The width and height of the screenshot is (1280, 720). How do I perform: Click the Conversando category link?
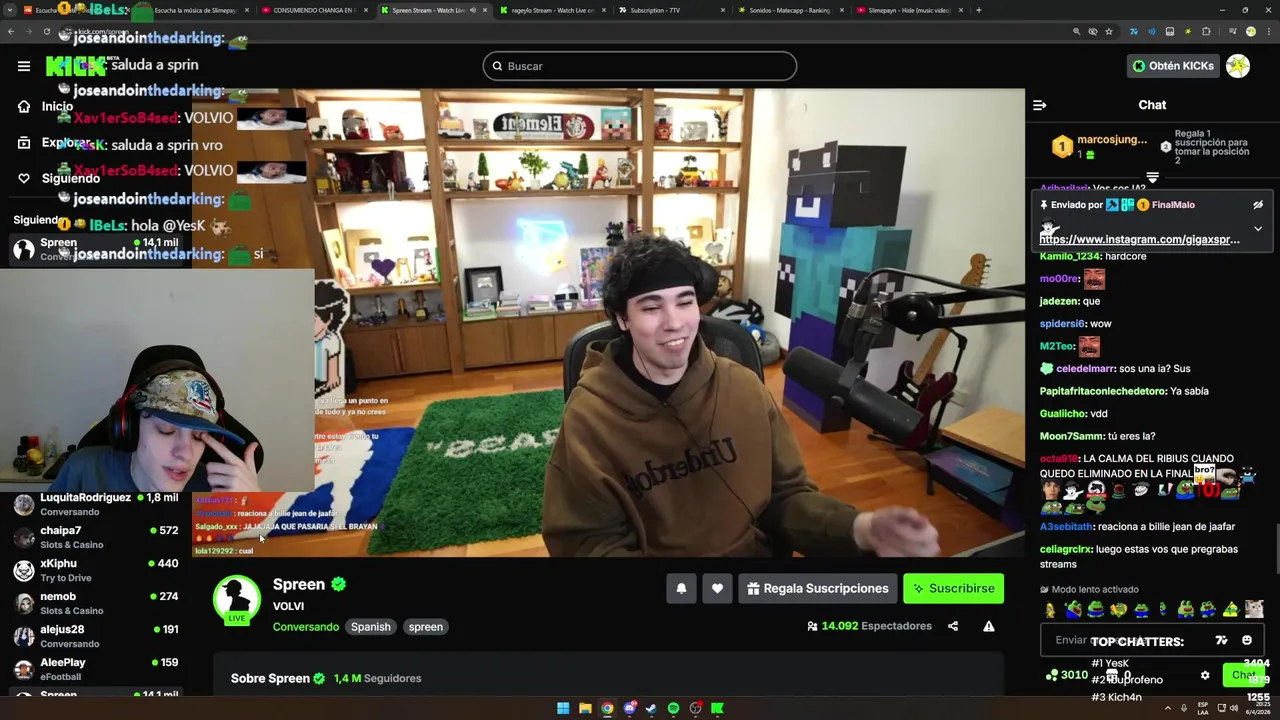(306, 627)
